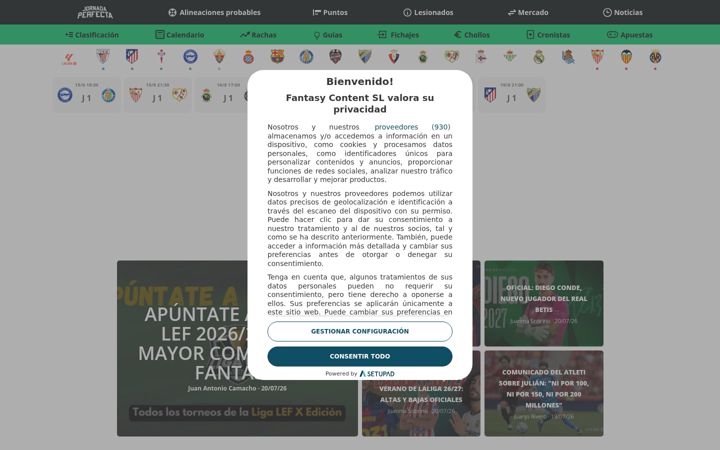Go to Lesionados section
720x450 pixels.
point(428,12)
